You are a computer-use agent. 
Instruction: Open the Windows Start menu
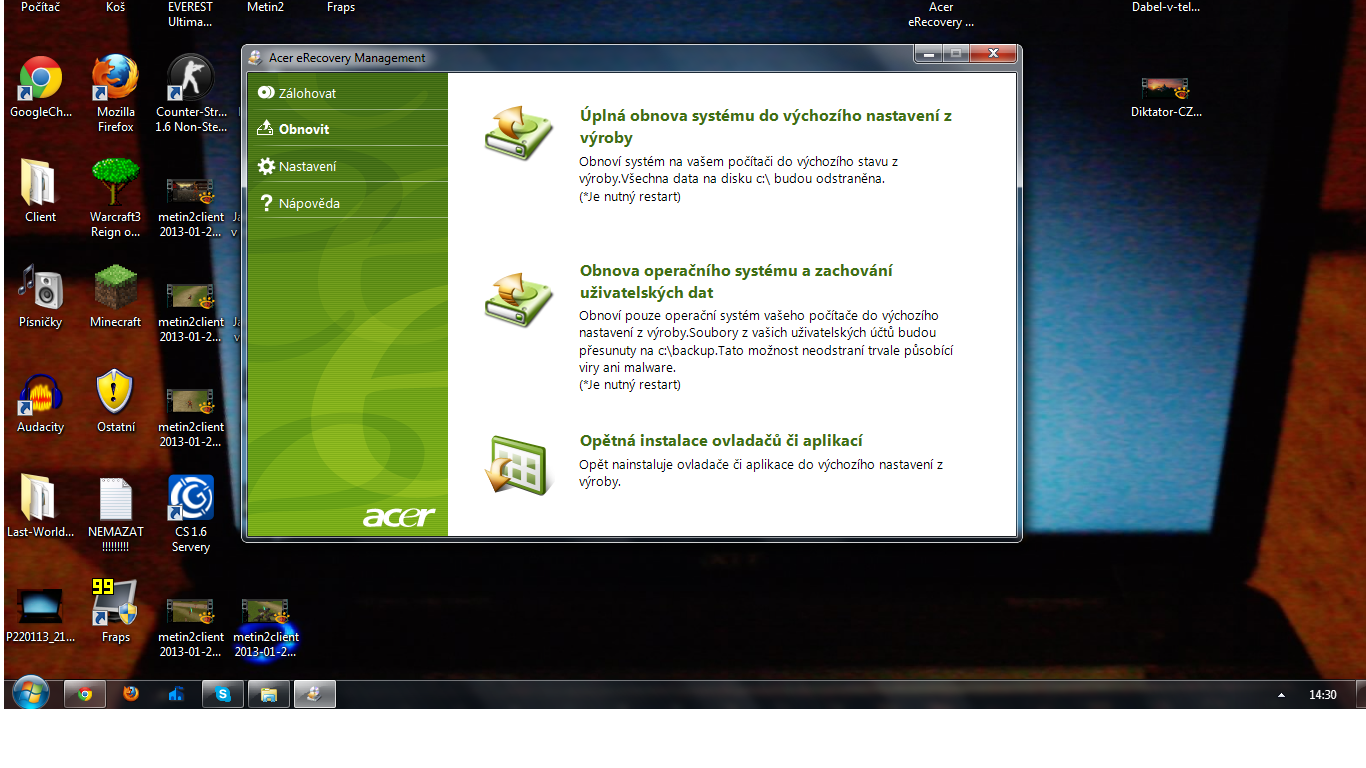pyautogui.click(x=30, y=693)
